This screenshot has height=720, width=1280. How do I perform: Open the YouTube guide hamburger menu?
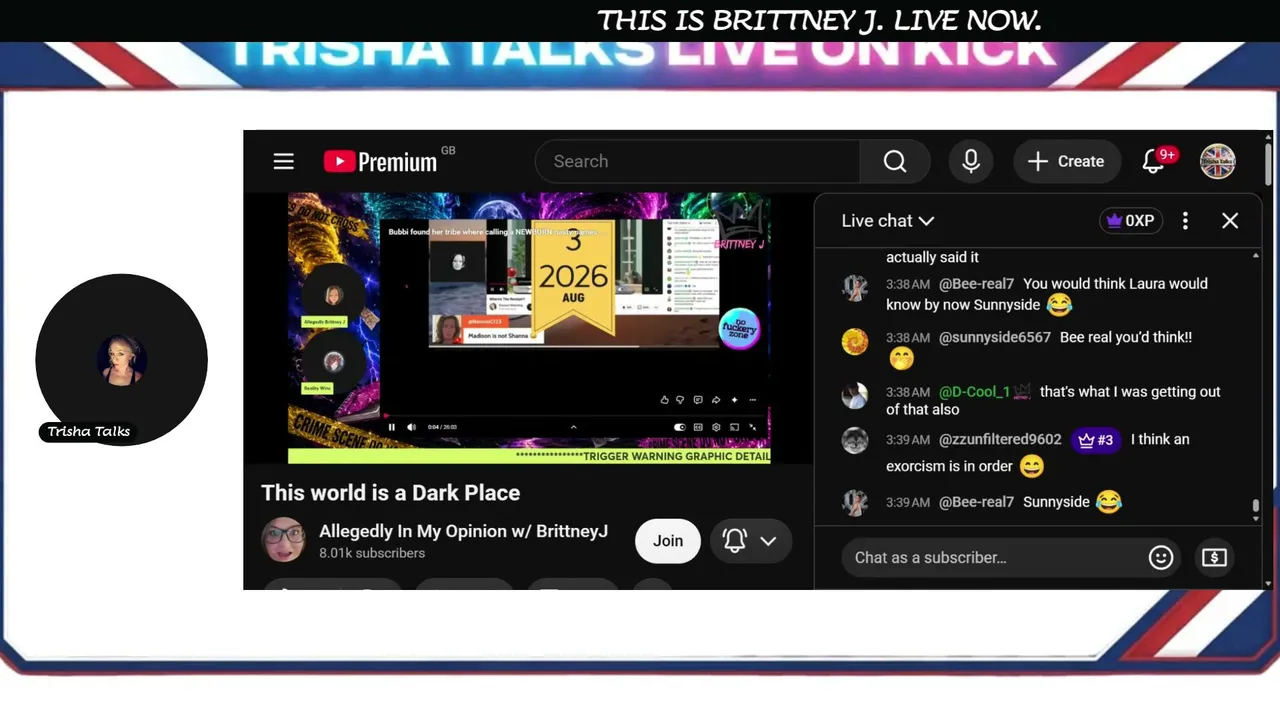point(284,161)
